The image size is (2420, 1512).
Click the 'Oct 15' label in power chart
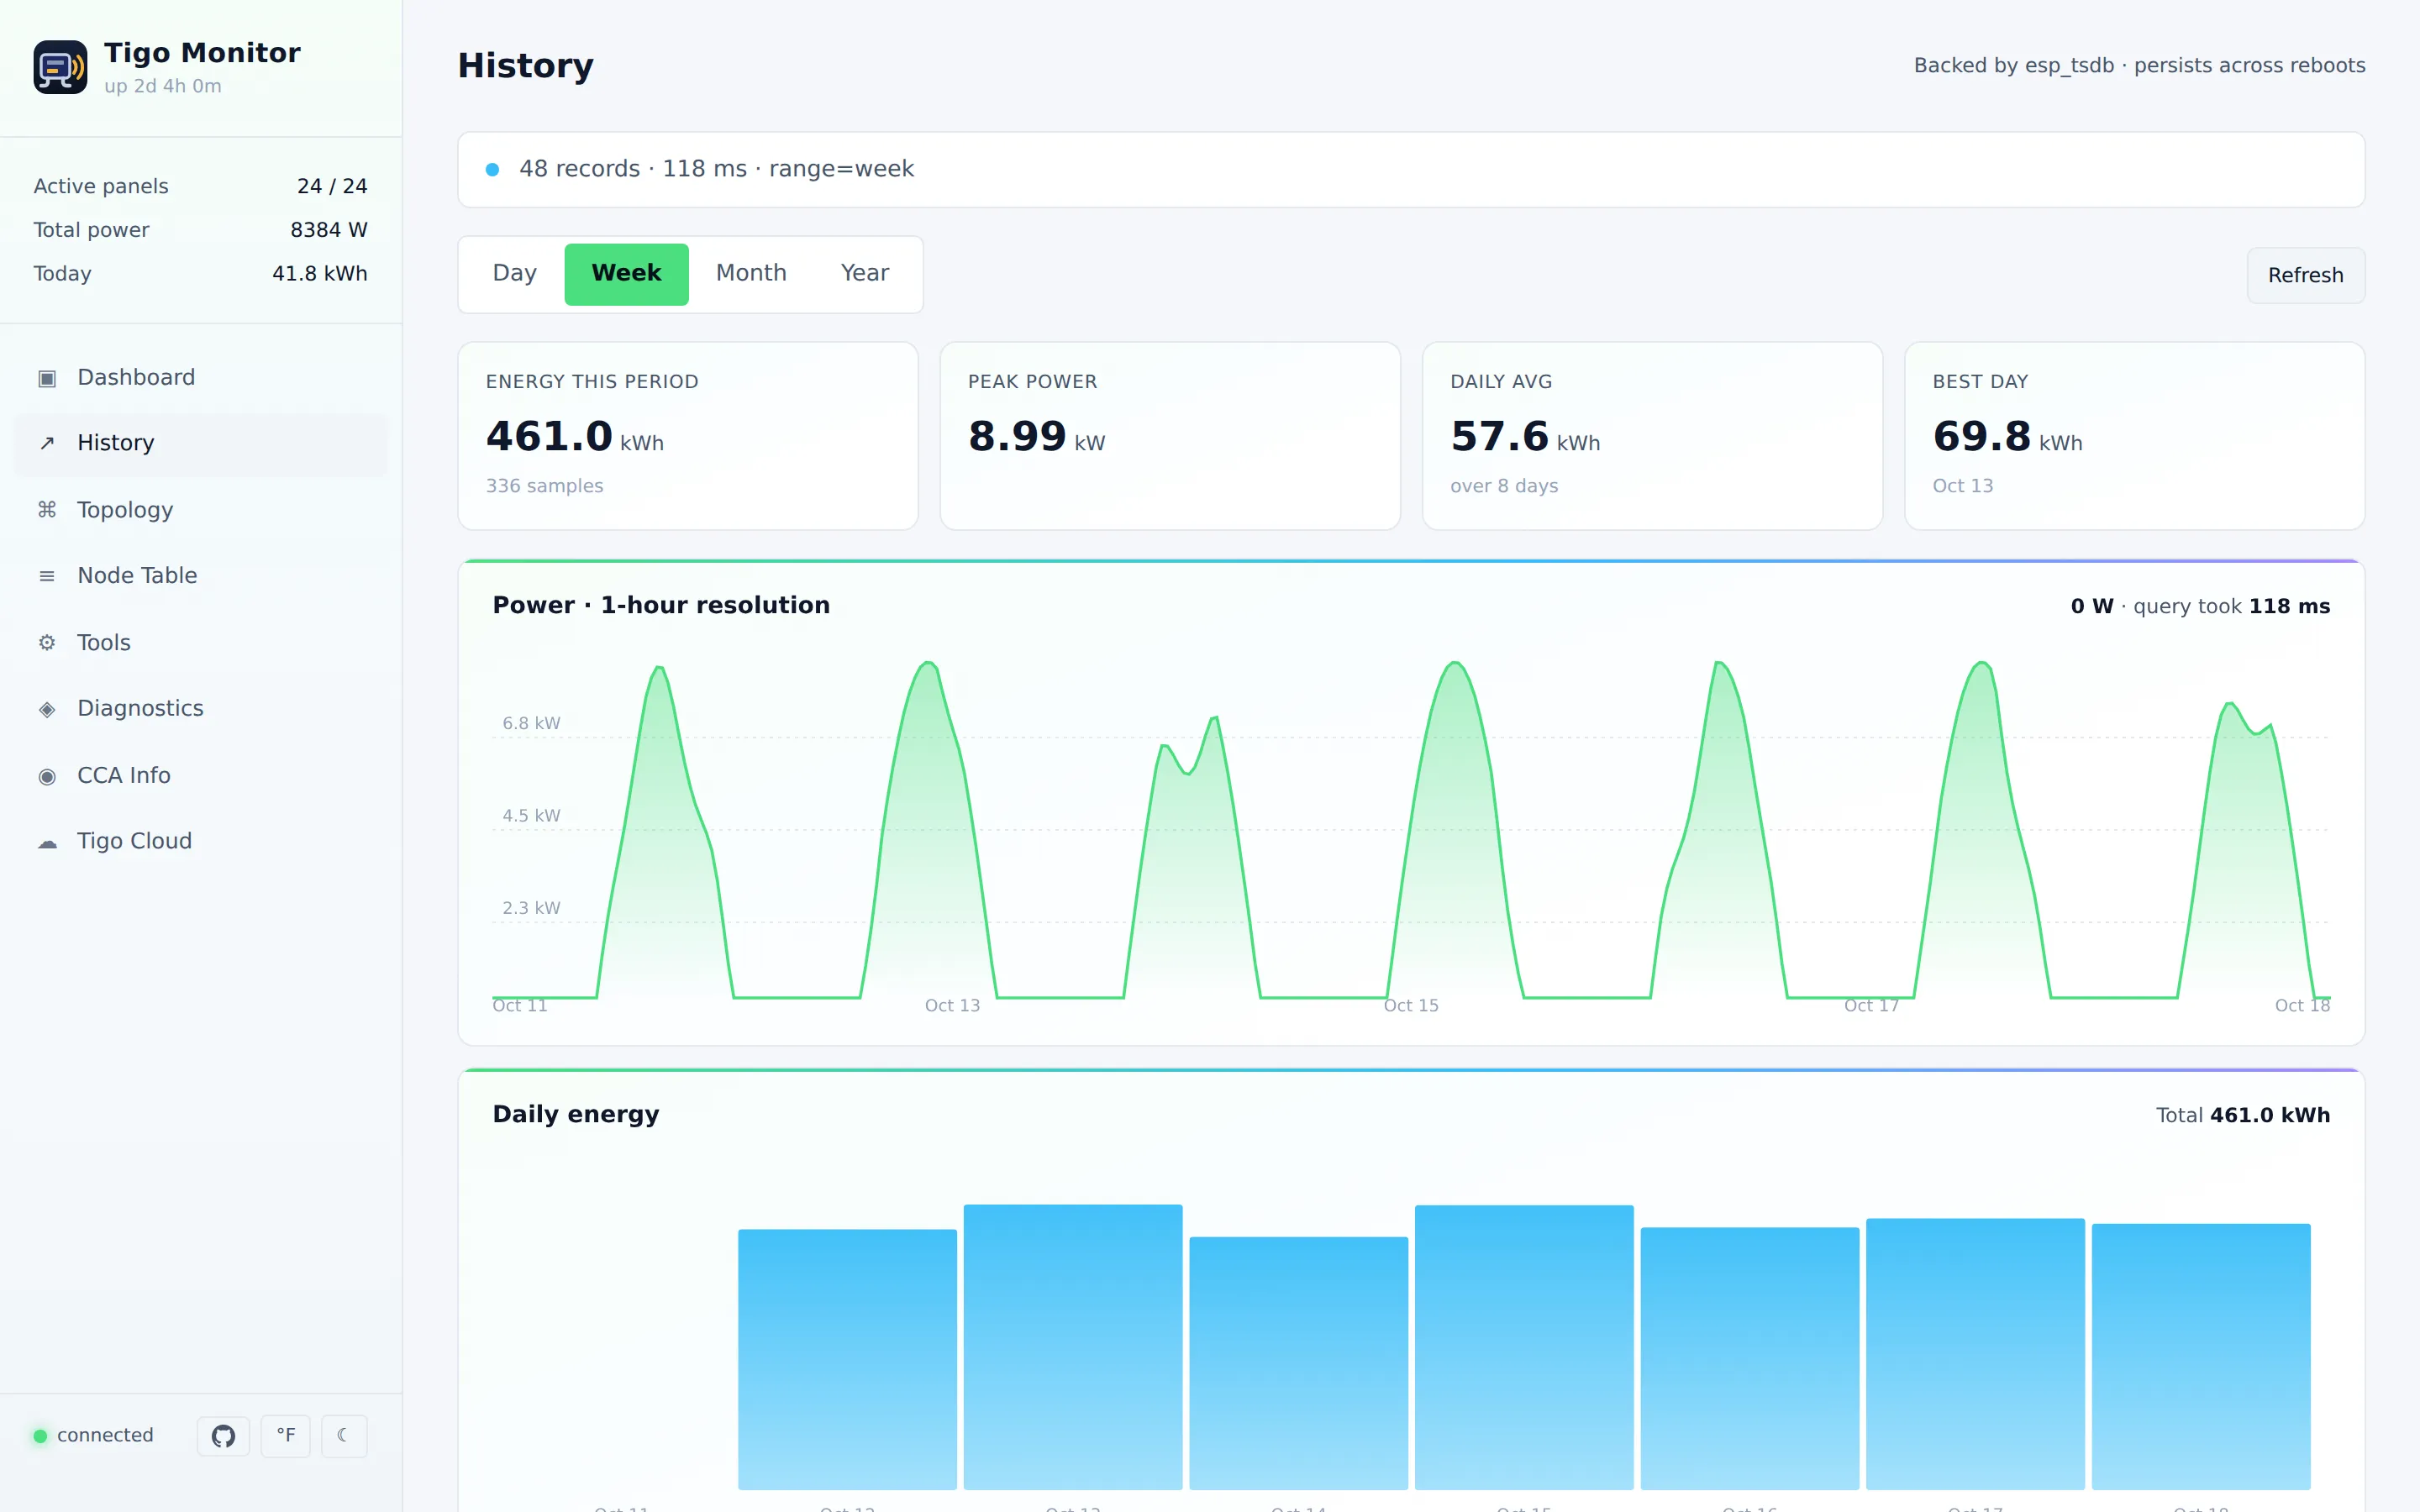(x=1411, y=1006)
